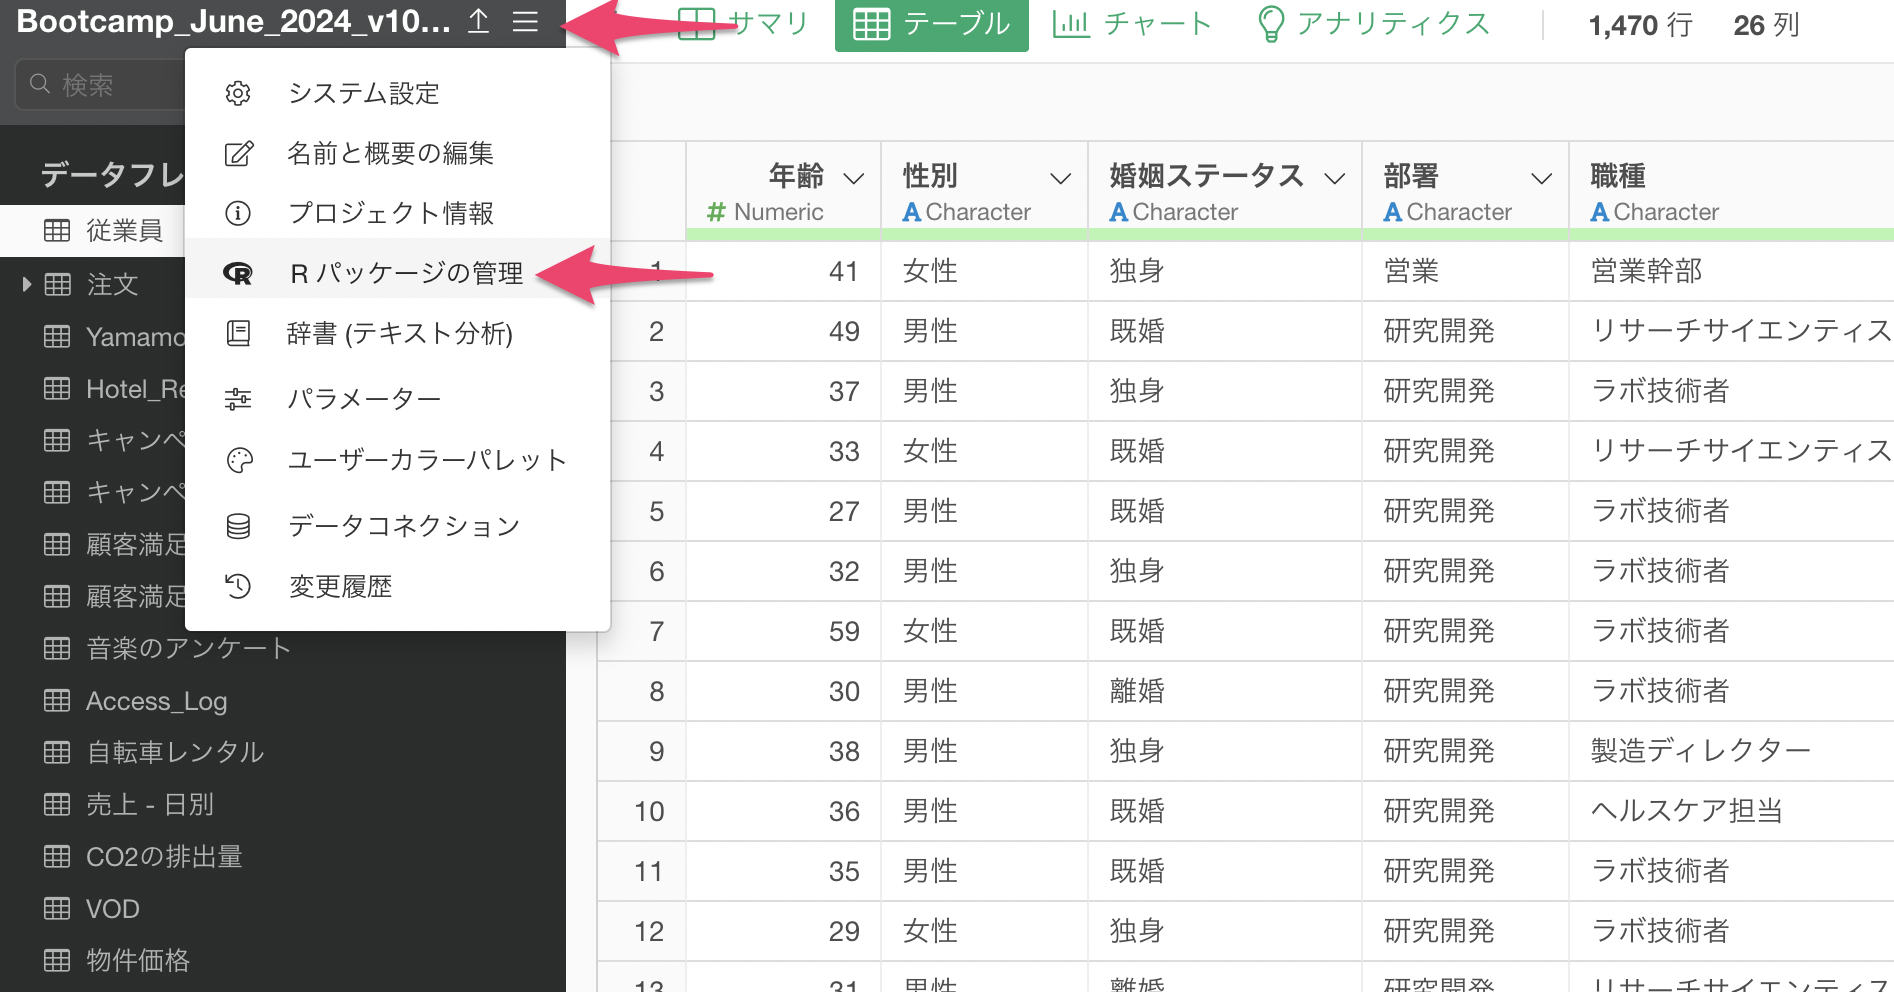Click the dictionary book icon

[x=238, y=333]
